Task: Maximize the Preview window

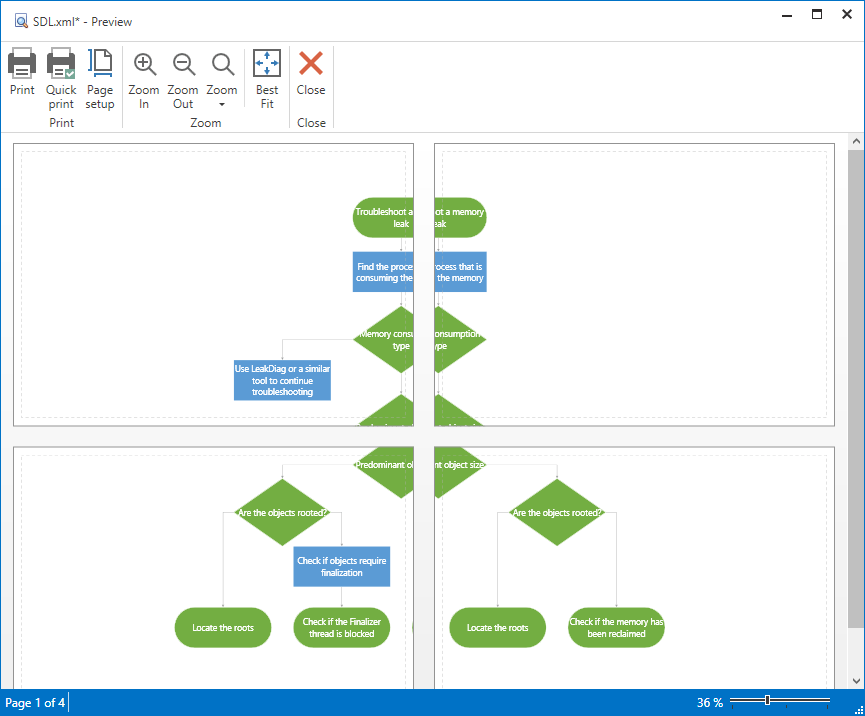Action: coord(817,15)
